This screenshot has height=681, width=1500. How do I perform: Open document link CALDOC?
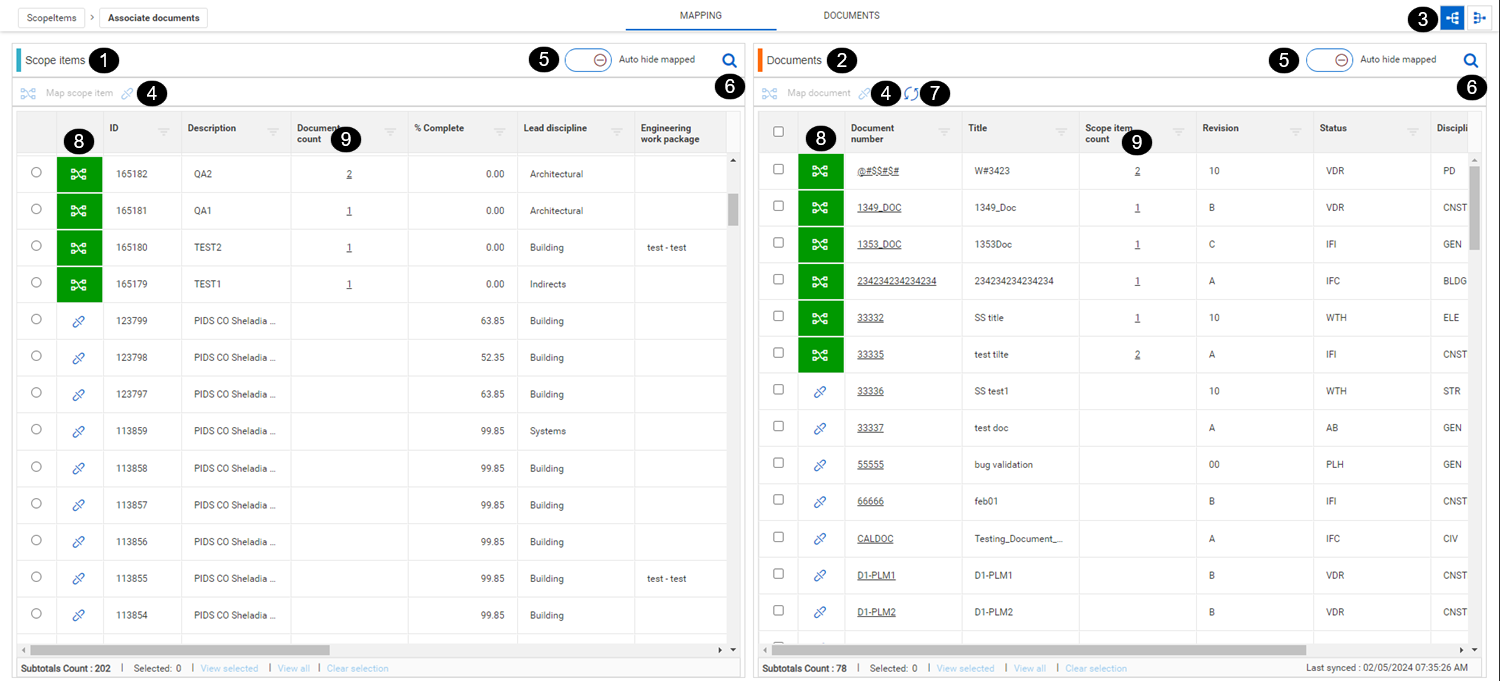point(875,539)
